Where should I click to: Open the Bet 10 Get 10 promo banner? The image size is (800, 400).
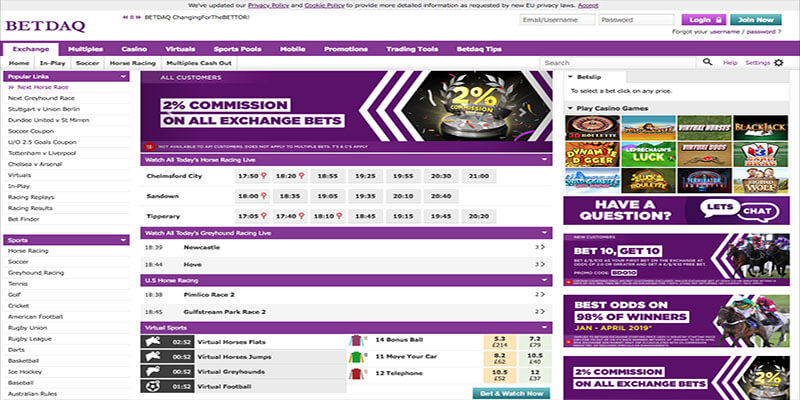[676, 260]
